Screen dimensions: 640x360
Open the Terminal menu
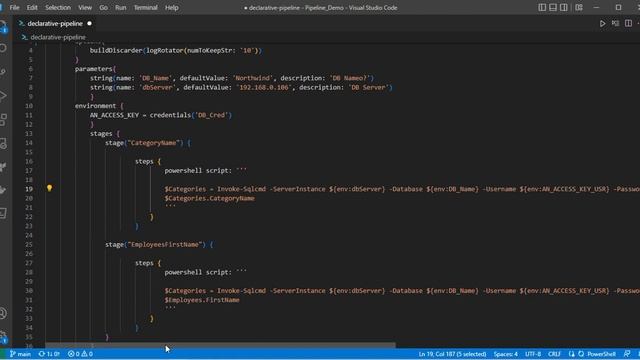pos(146,7)
